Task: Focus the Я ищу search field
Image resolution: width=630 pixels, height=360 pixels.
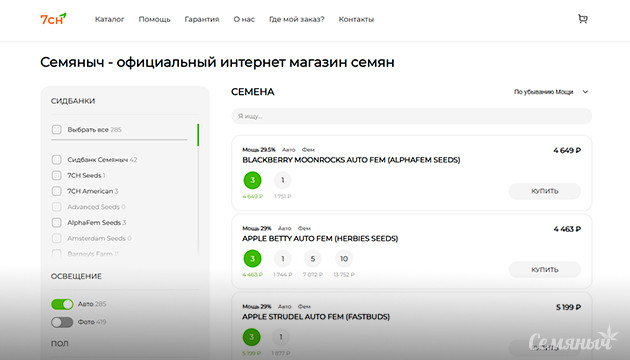Action: point(411,116)
